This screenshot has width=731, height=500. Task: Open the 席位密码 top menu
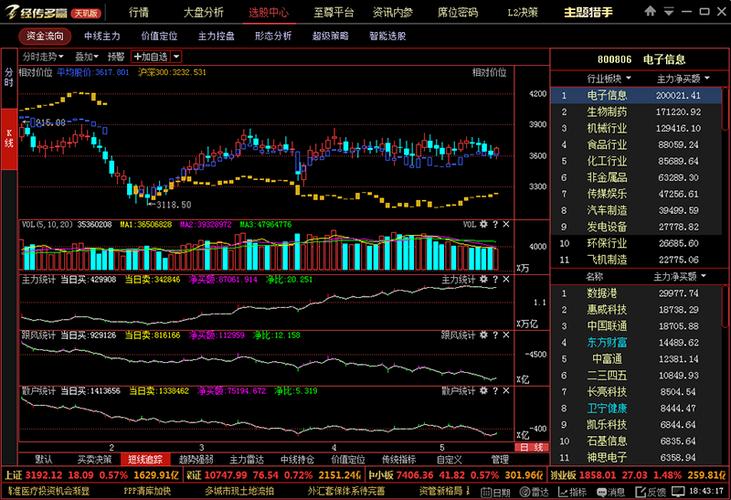[x=457, y=12]
